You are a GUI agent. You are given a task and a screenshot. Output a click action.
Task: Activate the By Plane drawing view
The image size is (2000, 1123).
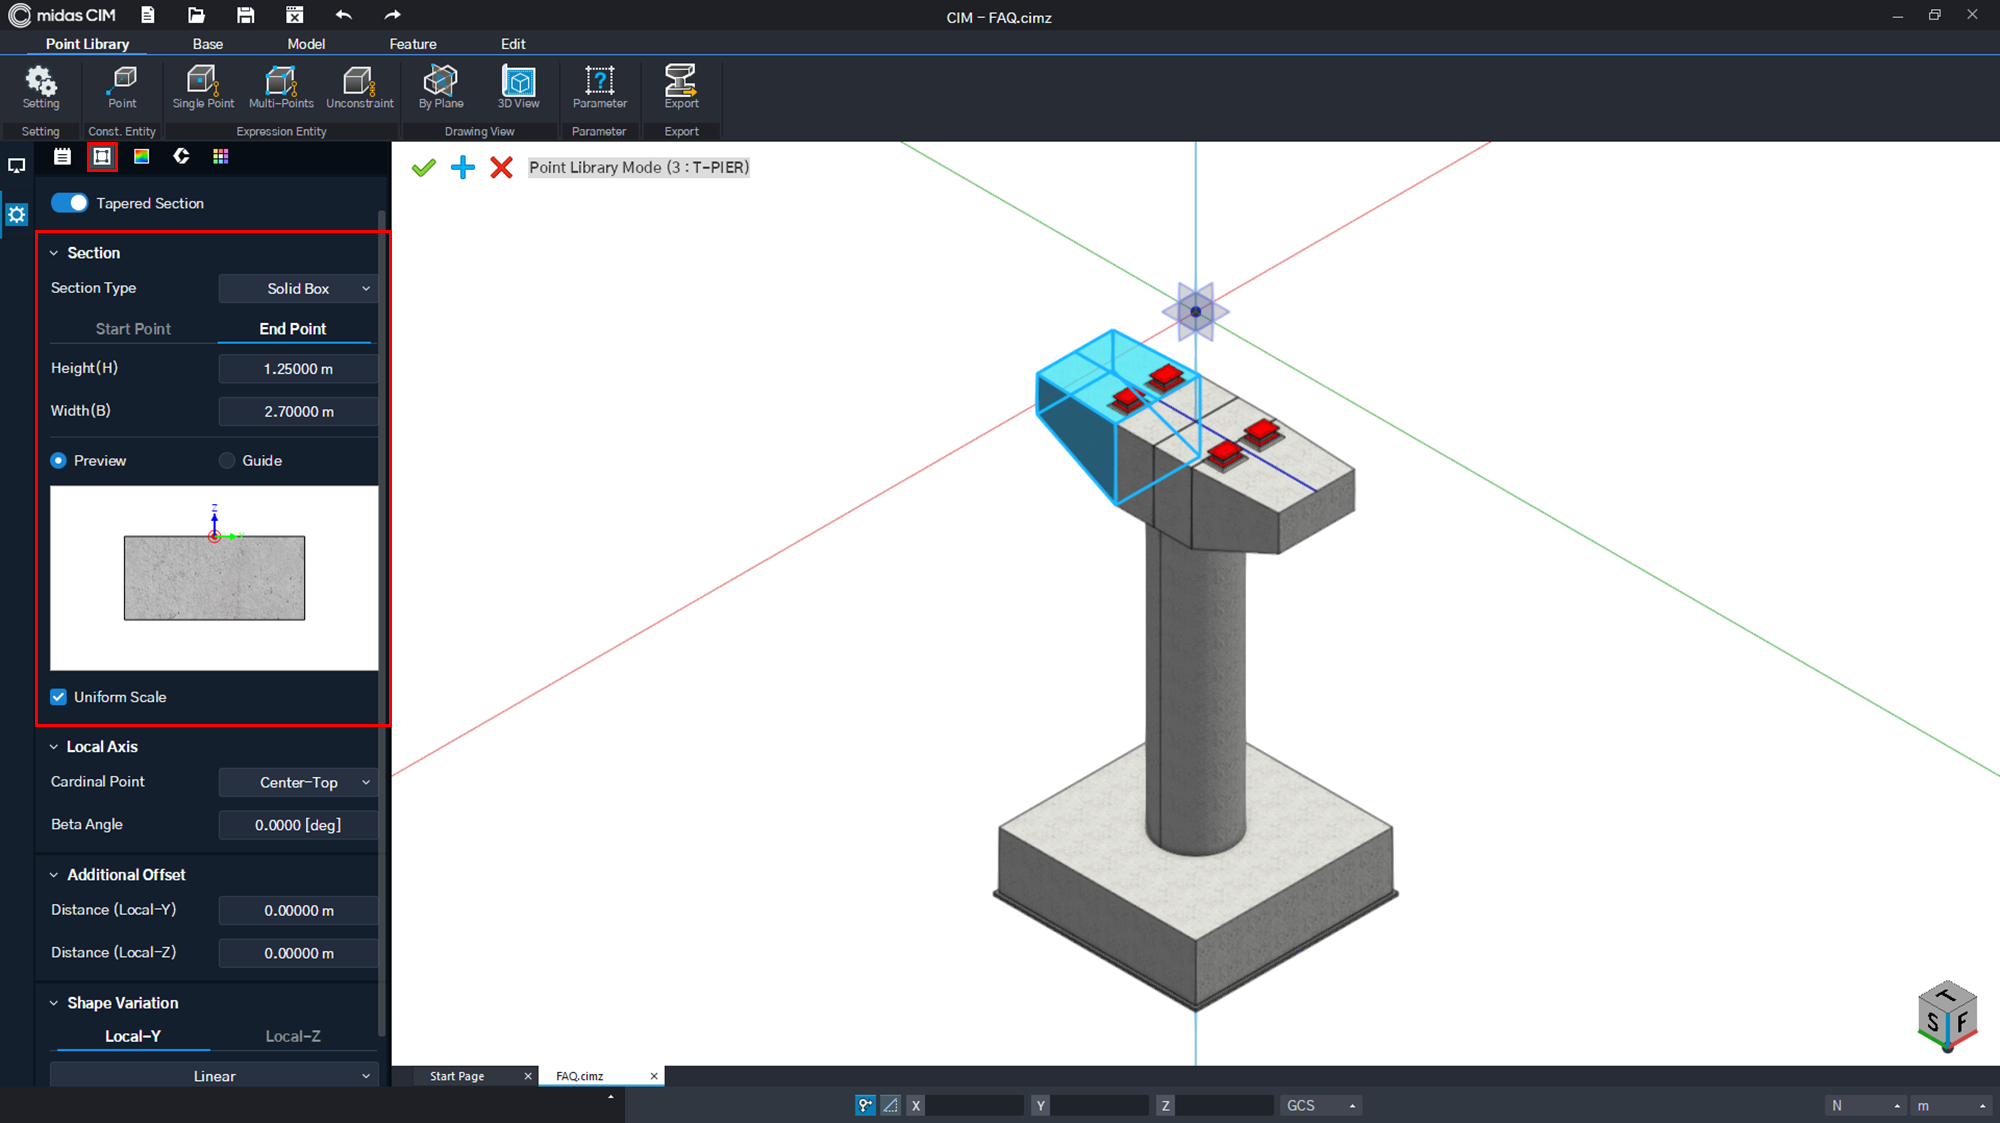click(441, 88)
